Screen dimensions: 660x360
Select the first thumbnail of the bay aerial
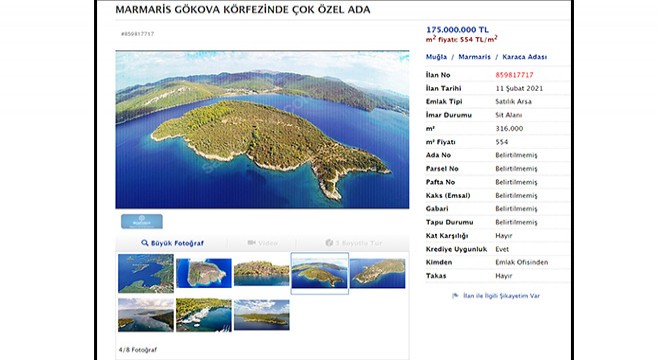(x=146, y=273)
